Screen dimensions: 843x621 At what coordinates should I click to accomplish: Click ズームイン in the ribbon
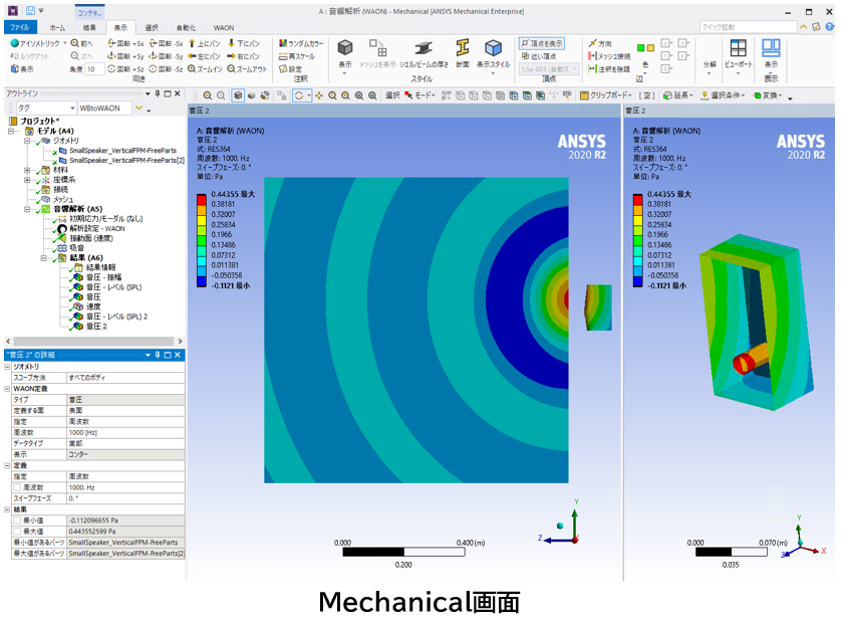point(205,69)
